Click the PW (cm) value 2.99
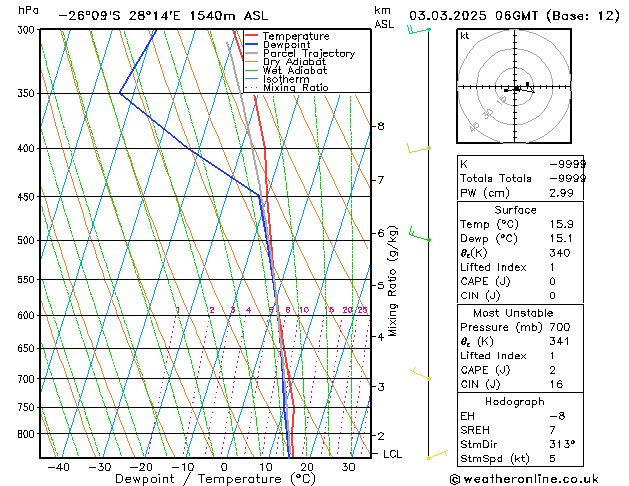 (x=561, y=193)
